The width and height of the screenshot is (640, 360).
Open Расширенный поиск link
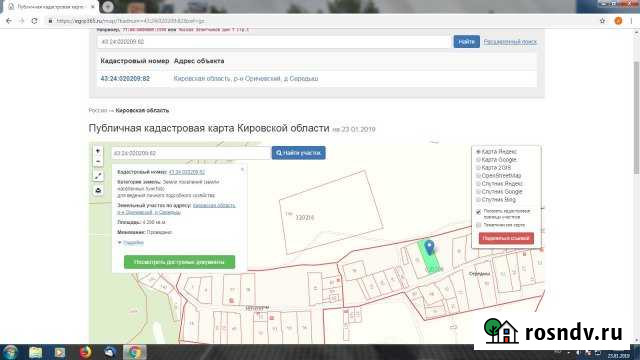[x=510, y=42]
